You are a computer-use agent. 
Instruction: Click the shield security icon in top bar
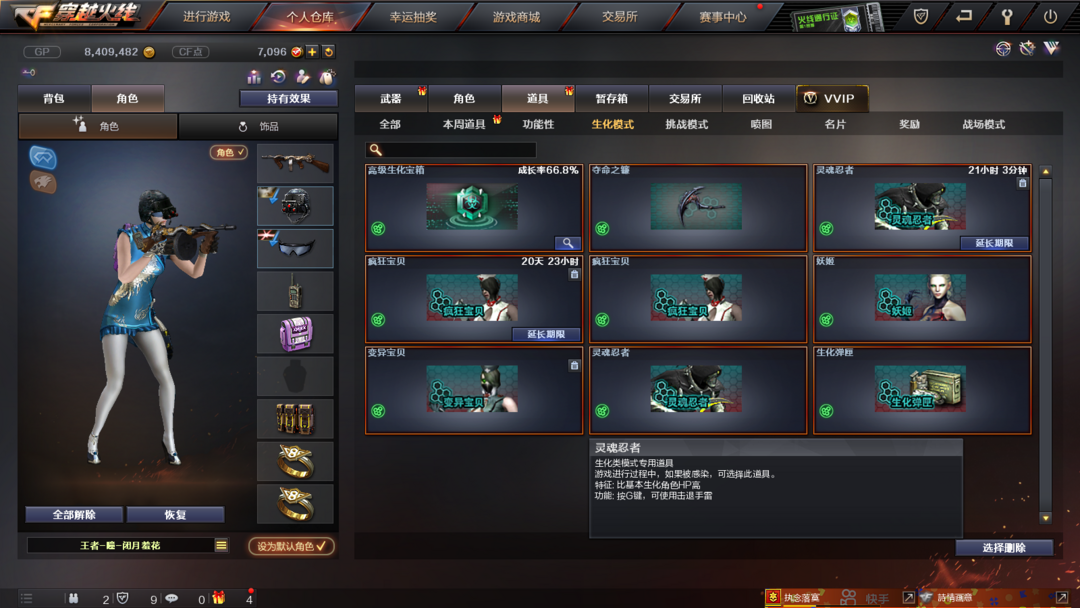tap(920, 17)
